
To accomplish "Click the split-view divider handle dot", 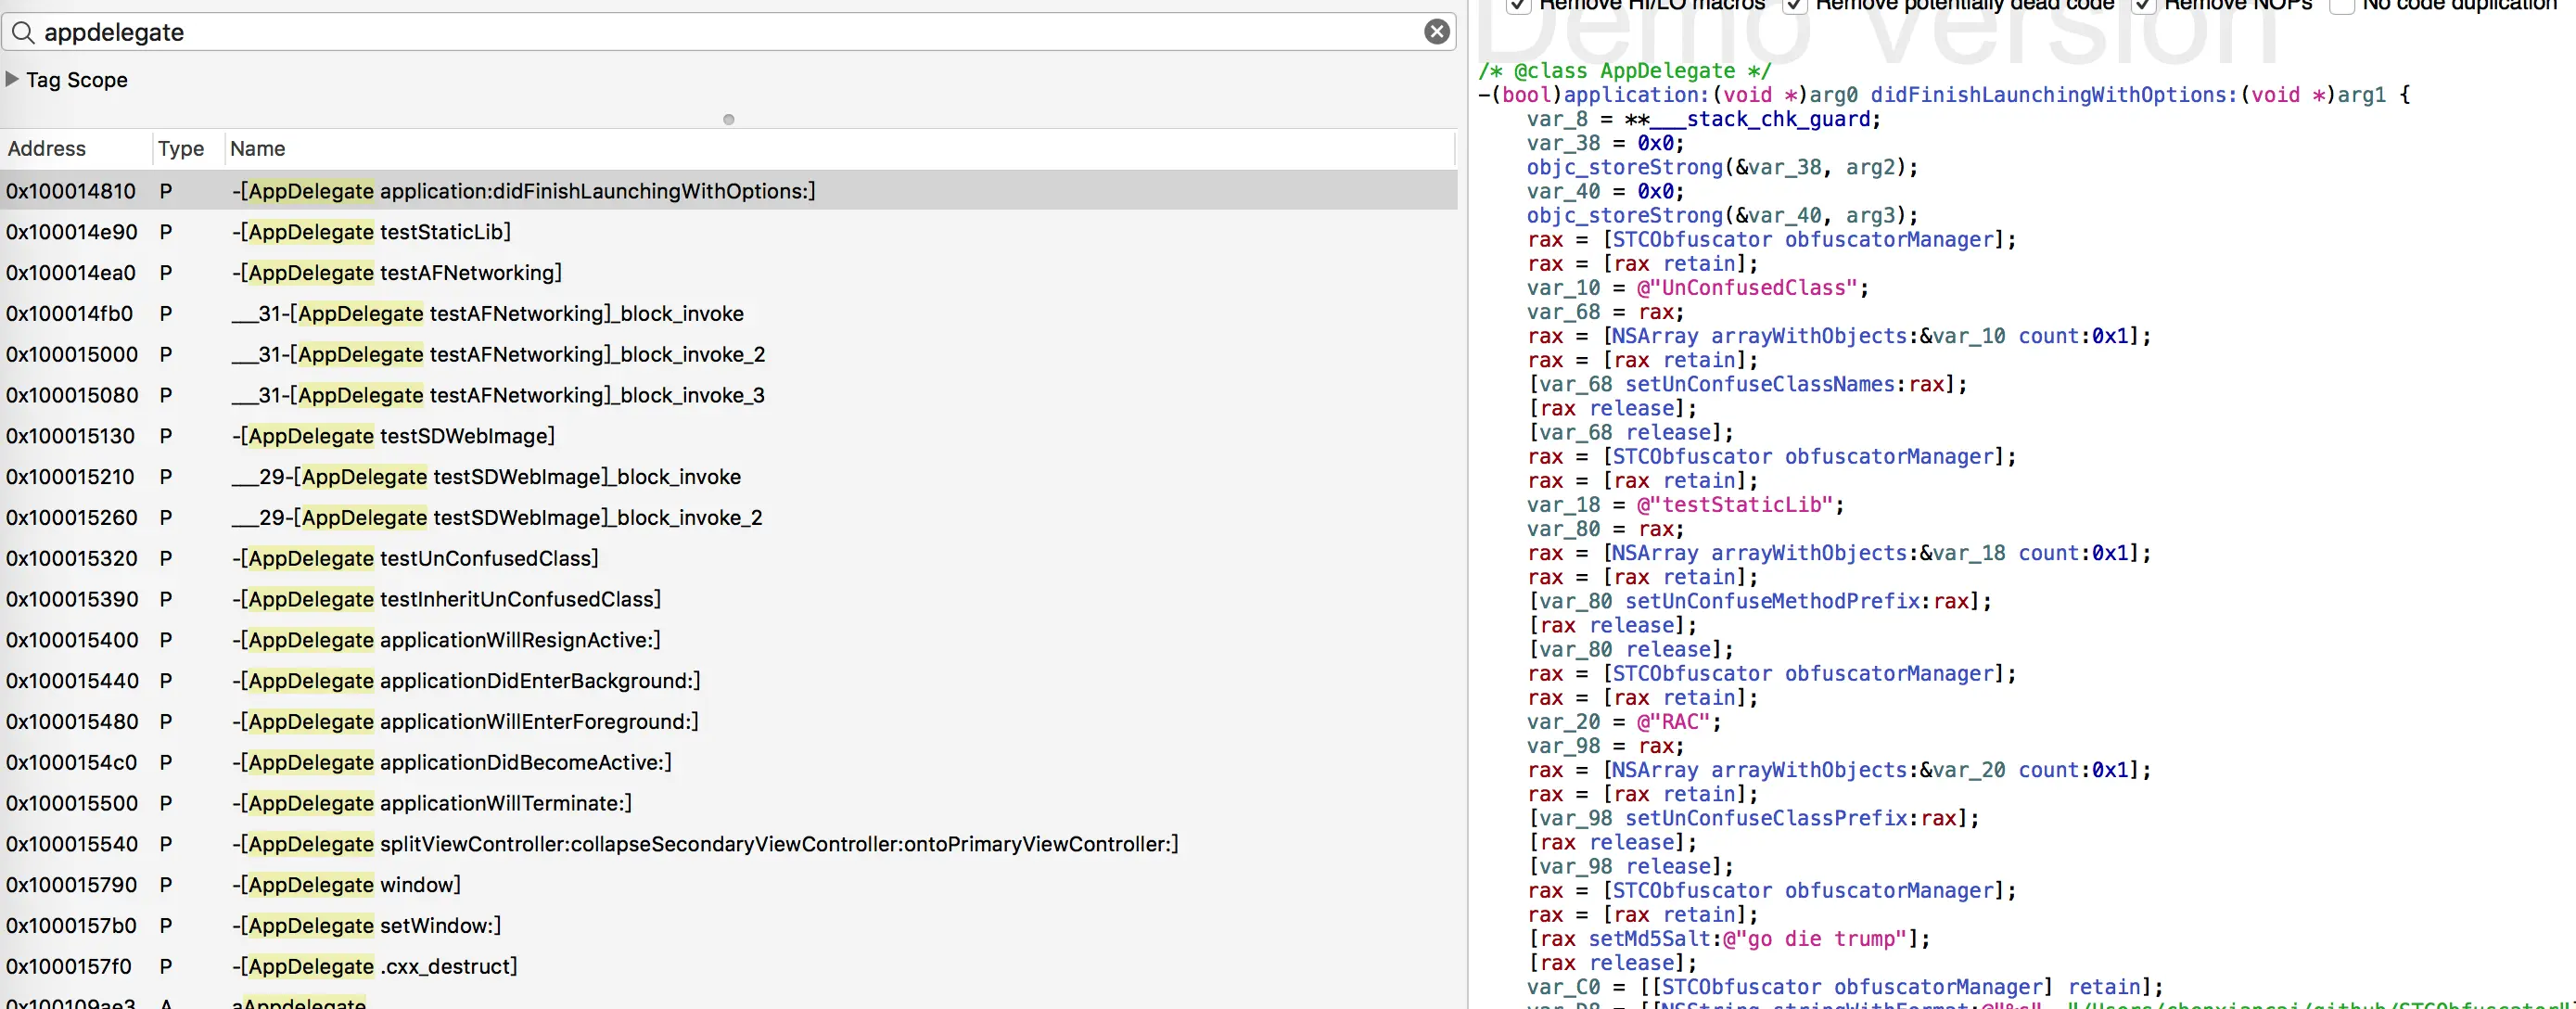I will point(728,120).
